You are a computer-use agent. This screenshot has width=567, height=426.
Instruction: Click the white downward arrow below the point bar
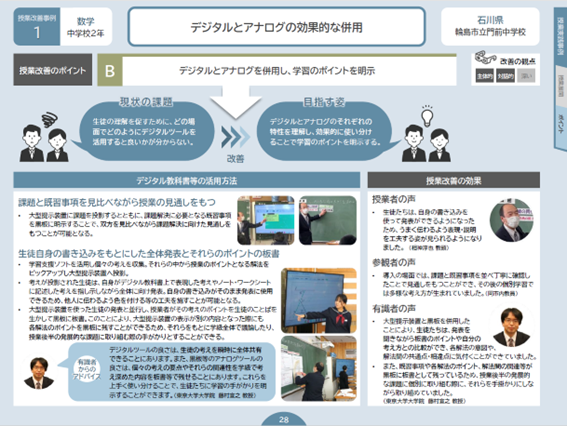(x=236, y=102)
